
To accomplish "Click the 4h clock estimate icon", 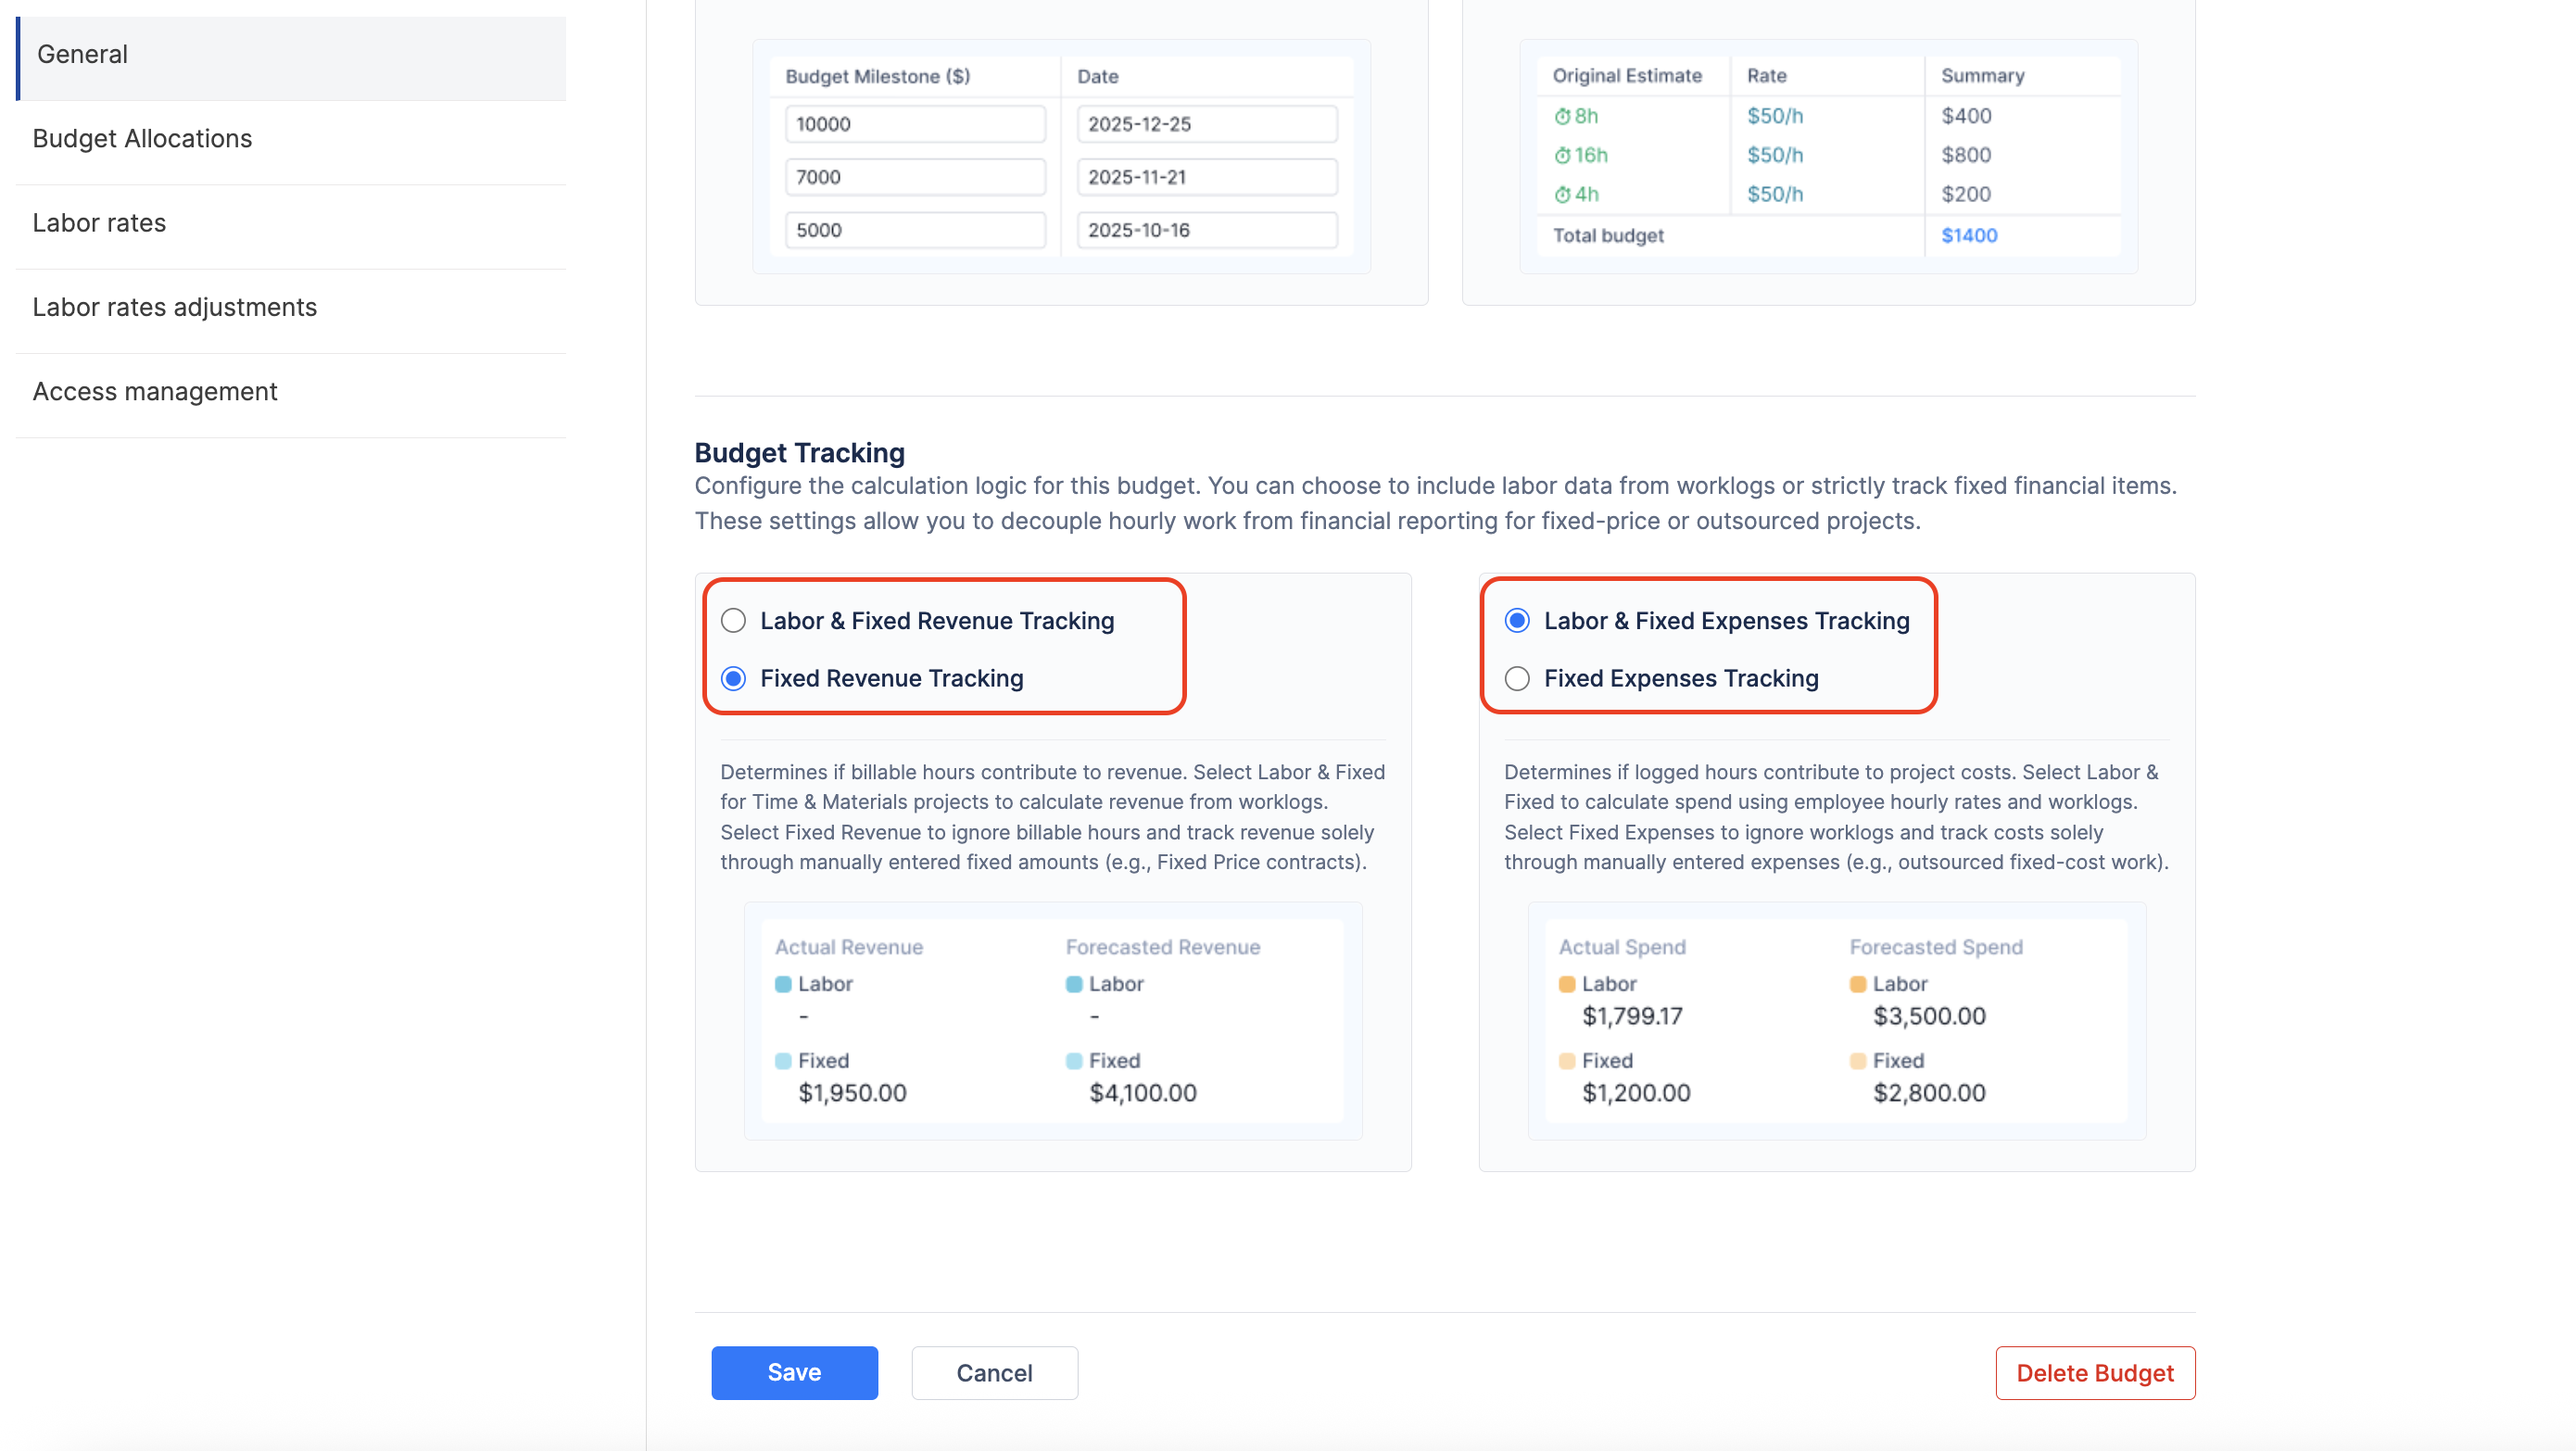I will (1562, 194).
